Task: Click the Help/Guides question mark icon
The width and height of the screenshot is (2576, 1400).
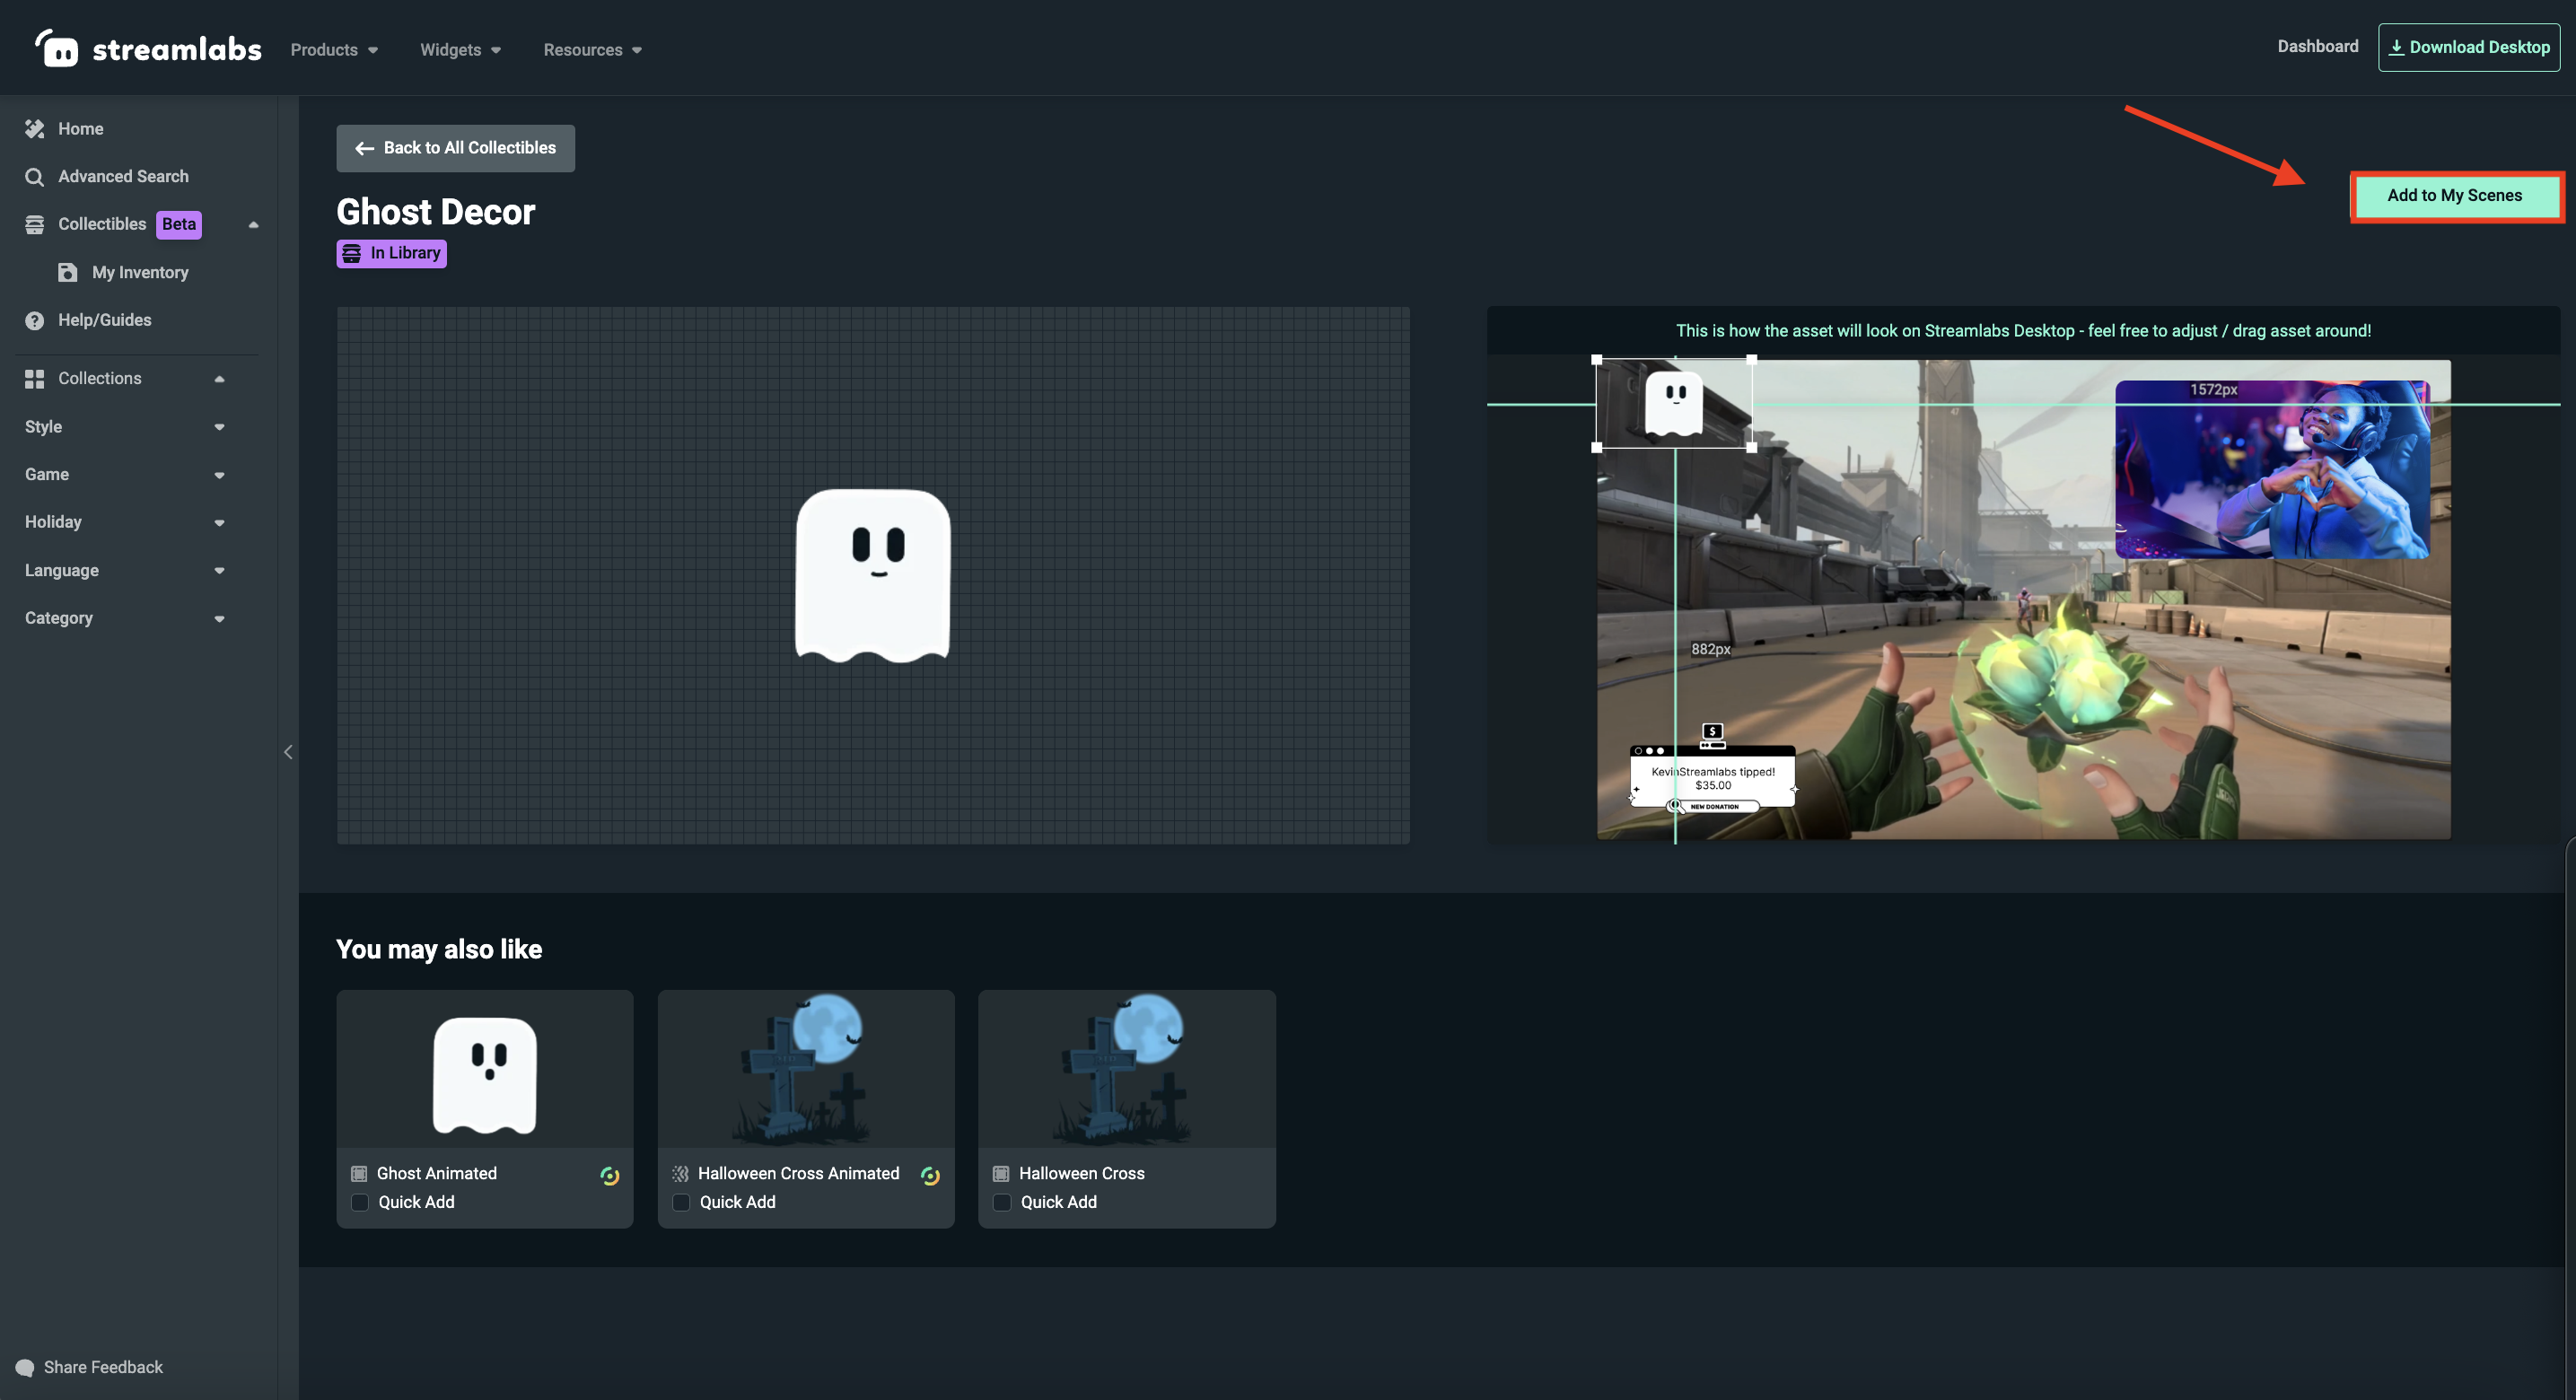Action: pos(34,320)
